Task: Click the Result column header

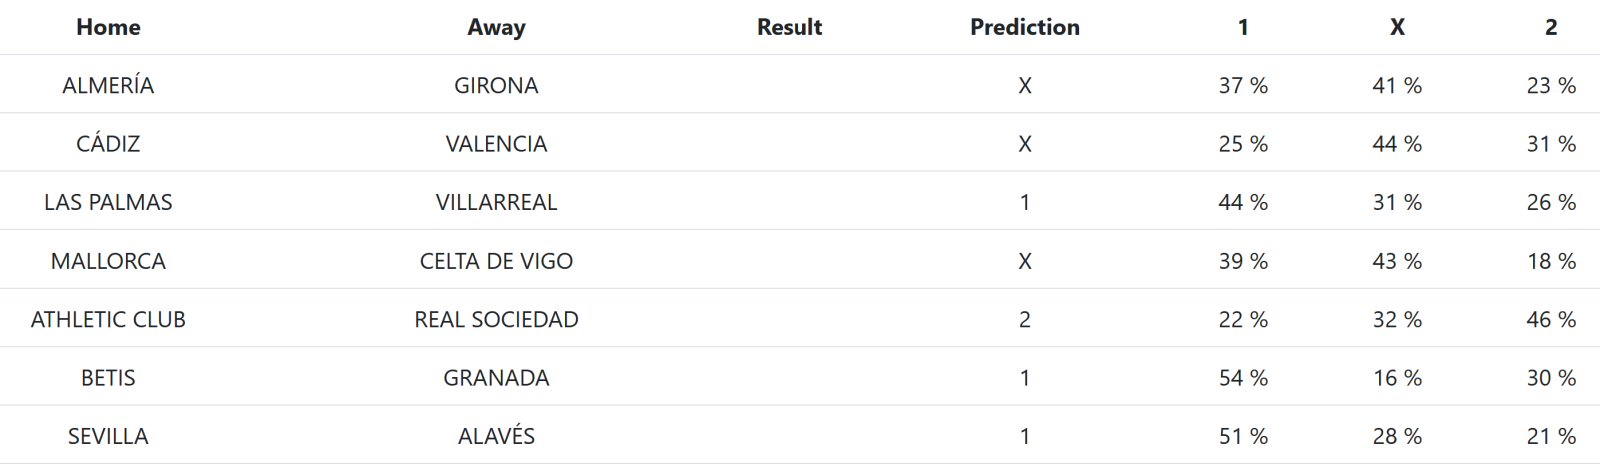Action: (789, 27)
